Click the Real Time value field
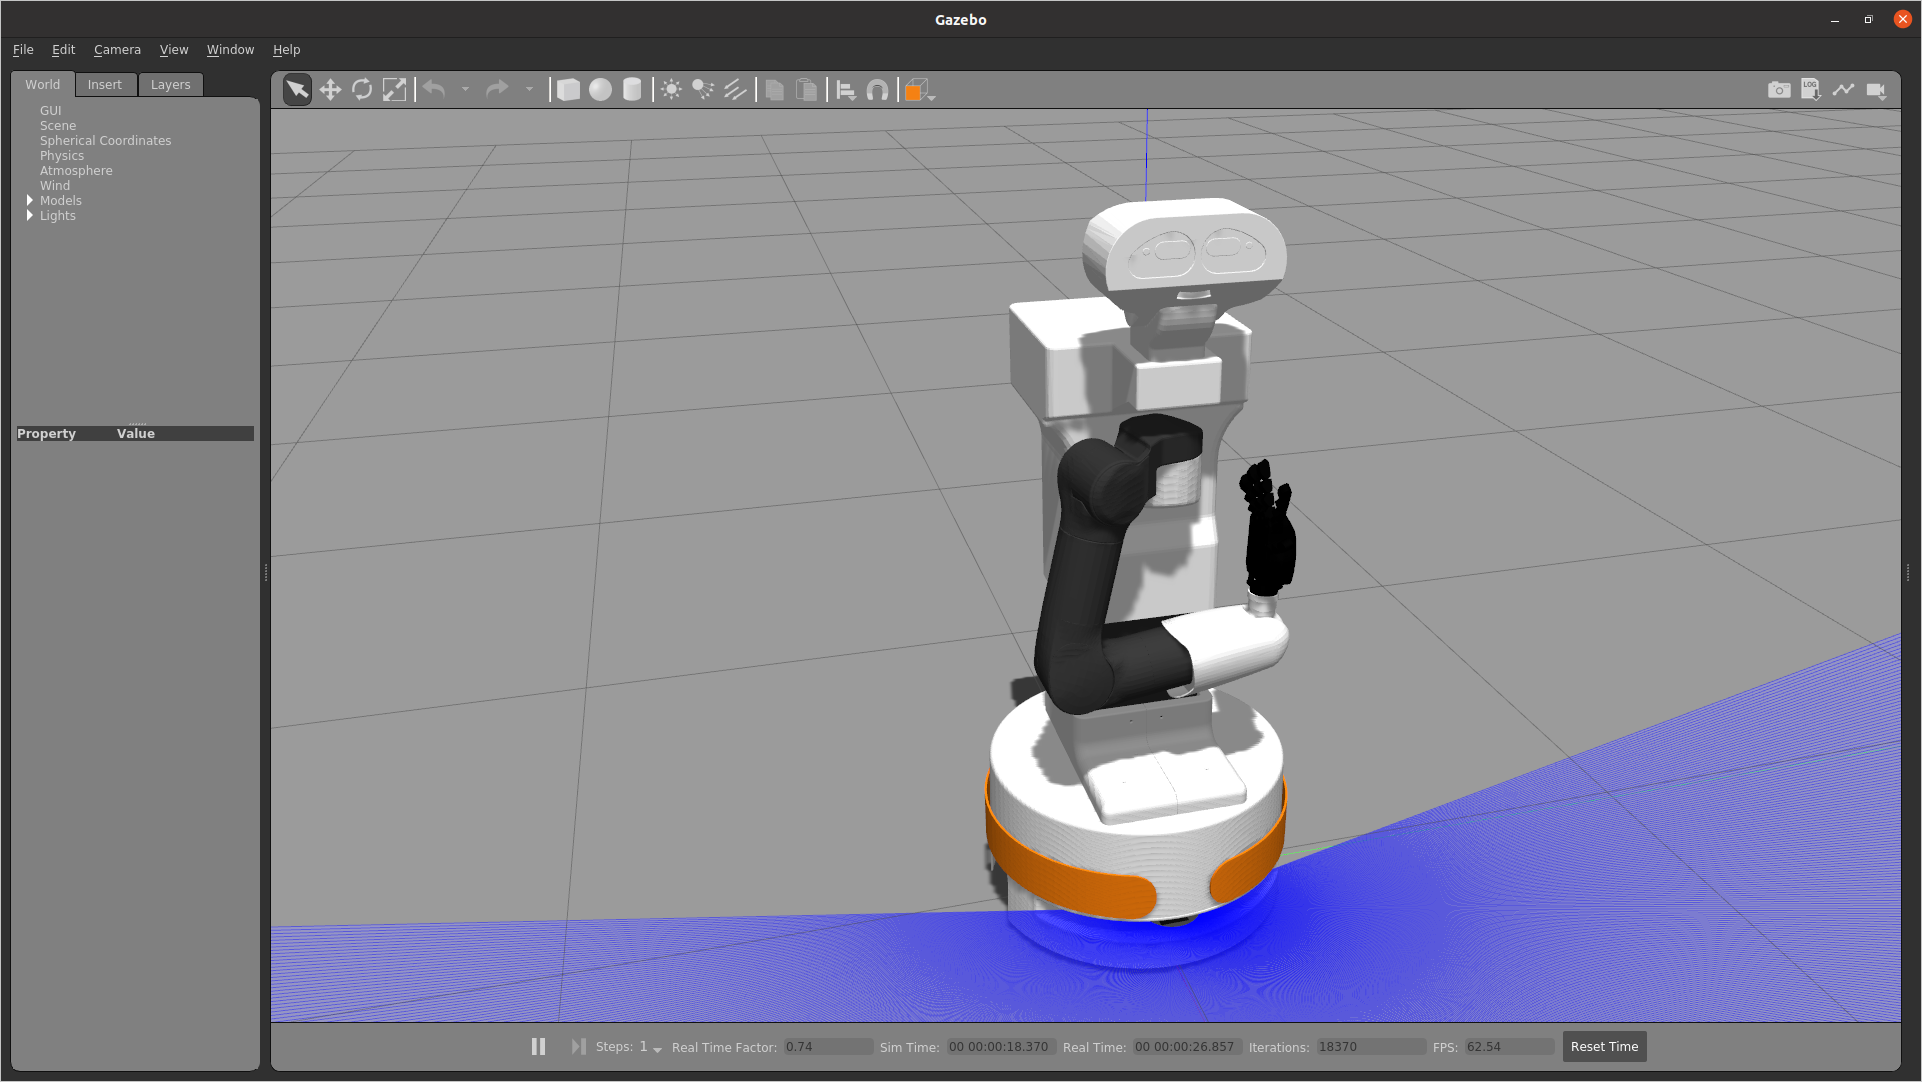This screenshot has height=1082, width=1922. (1186, 1046)
